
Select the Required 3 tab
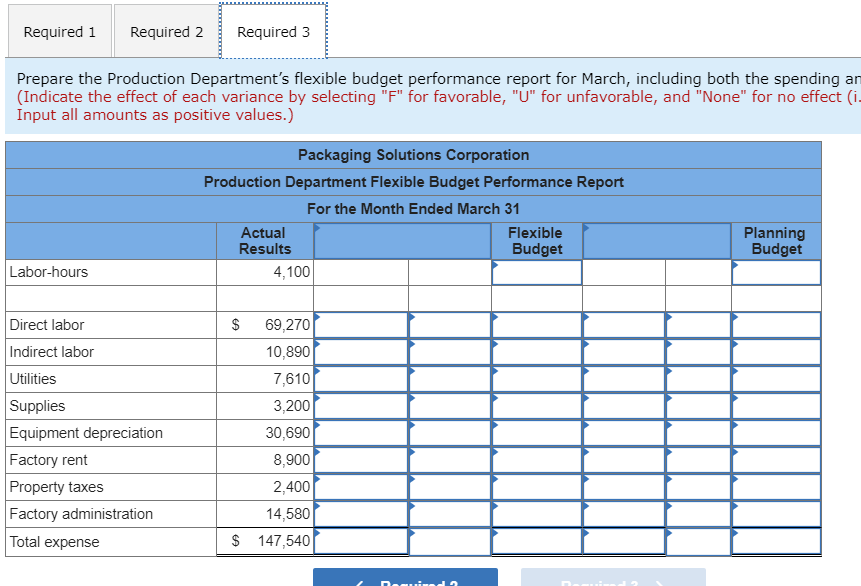pyautogui.click(x=273, y=32)
